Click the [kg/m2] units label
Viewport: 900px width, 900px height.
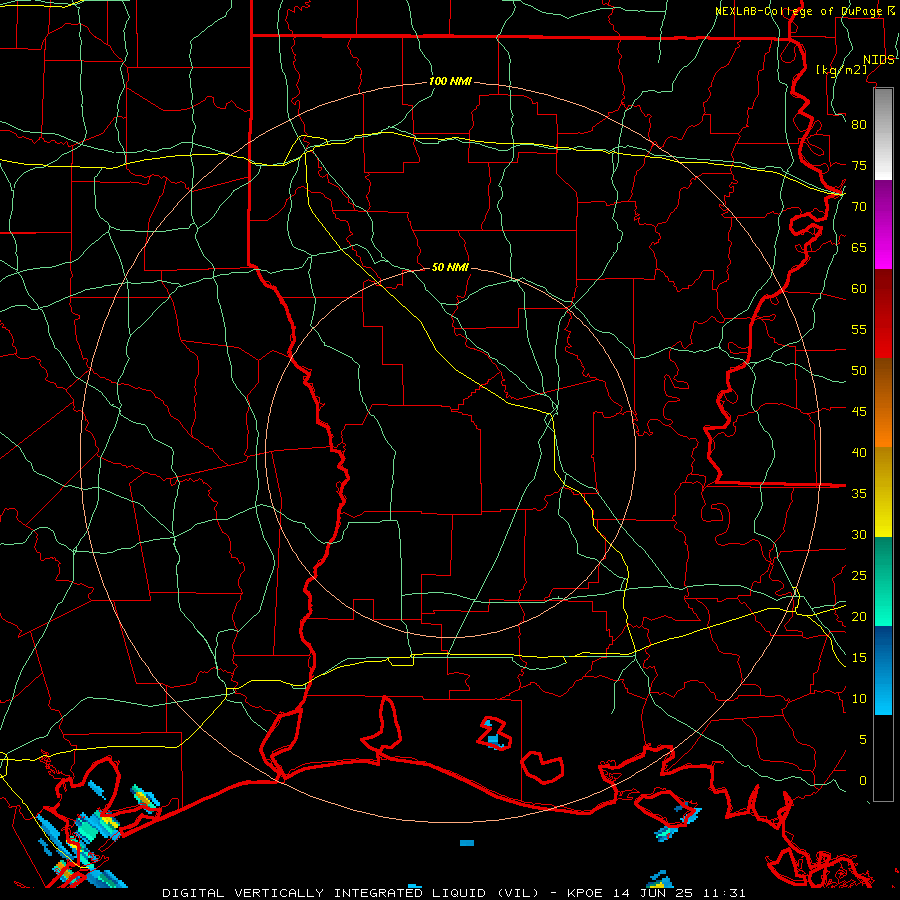pos(841,69)
